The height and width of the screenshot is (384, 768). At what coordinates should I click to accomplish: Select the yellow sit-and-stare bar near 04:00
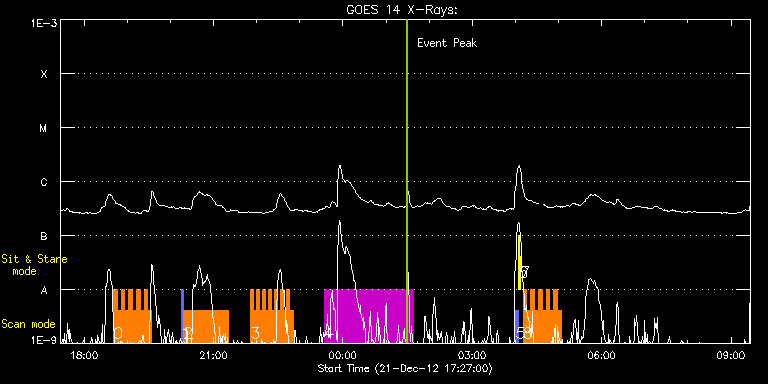[x=519, y=262]
